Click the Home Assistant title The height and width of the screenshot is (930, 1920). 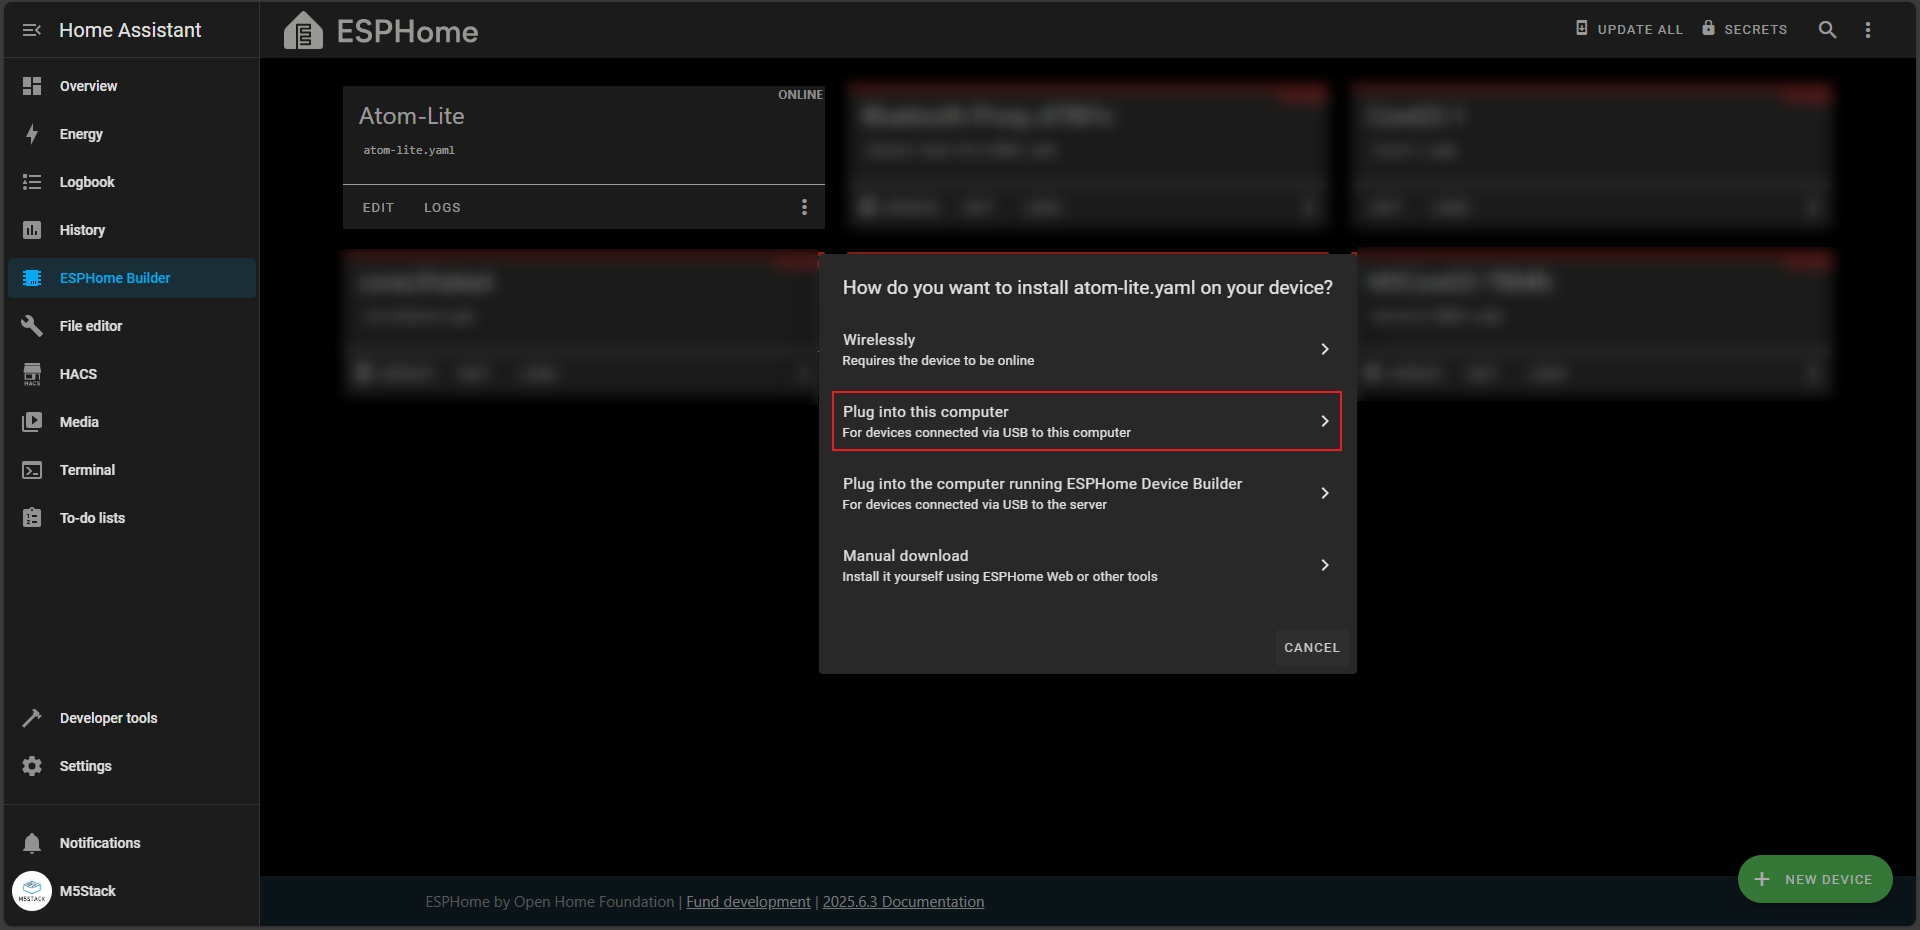coord(130,30)
